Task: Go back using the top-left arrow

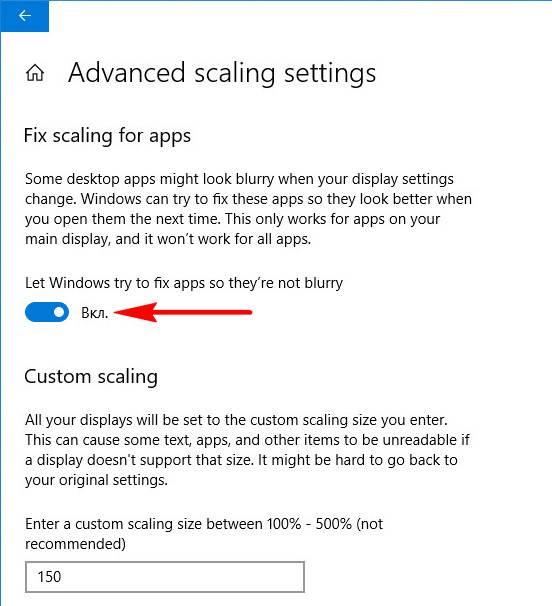Action: point(24,16)
